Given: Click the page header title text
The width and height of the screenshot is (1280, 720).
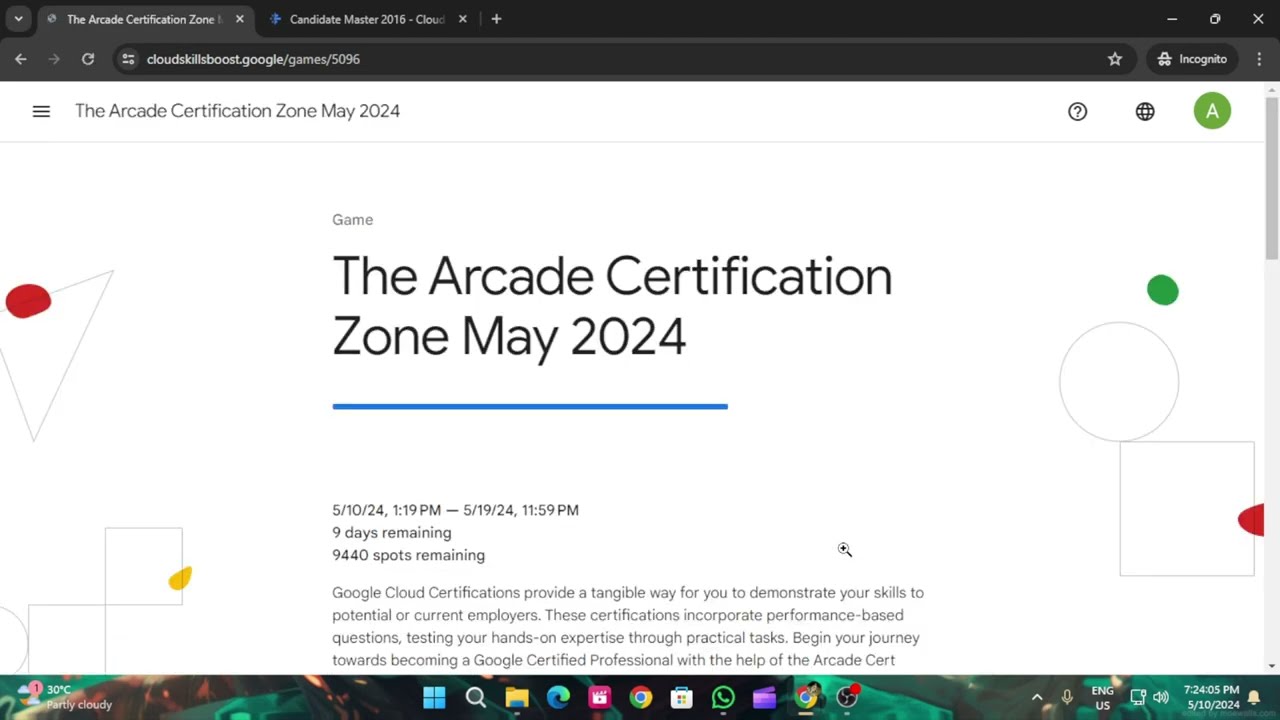Looking at the screenshot, I should [x=237, y=111].
